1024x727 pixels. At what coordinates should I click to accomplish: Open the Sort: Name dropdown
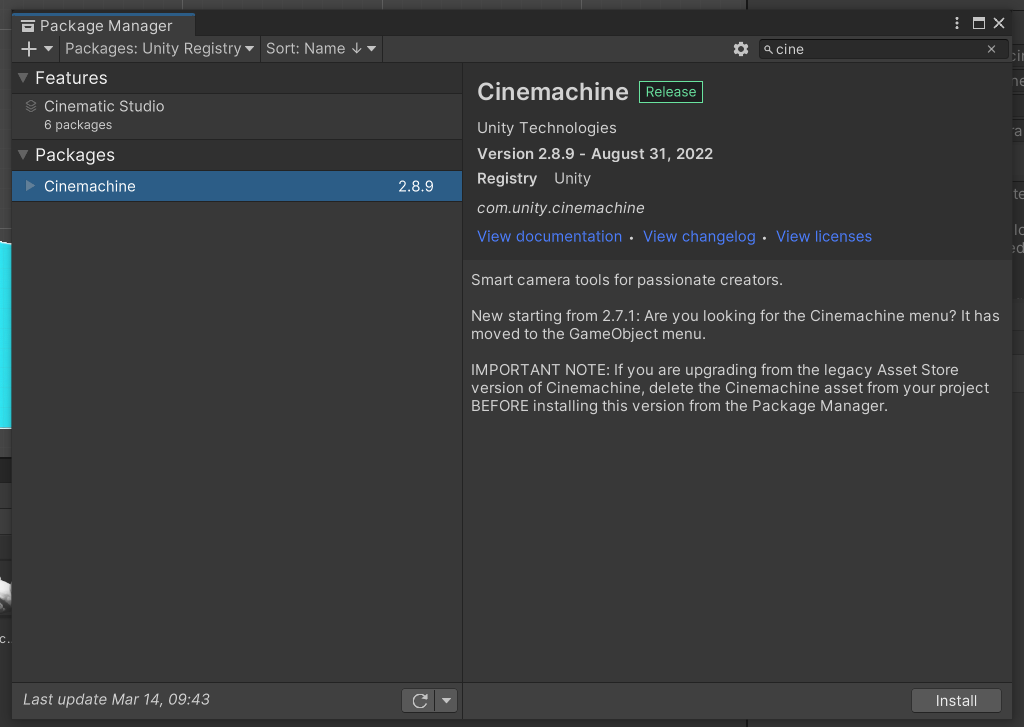[321, 49]
